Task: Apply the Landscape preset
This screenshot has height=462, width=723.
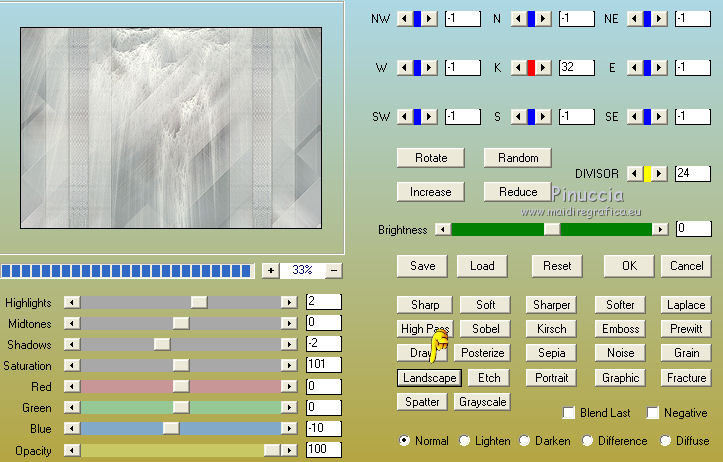Action: 429,378
